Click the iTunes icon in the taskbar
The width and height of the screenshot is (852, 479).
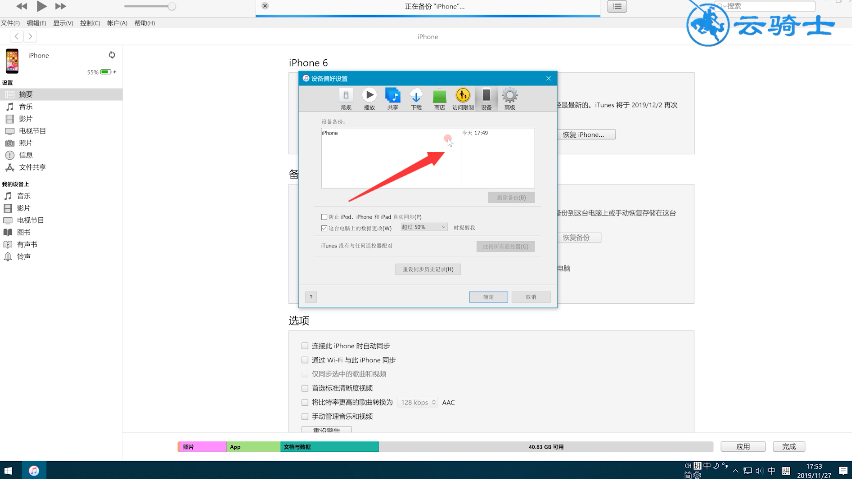(x=34, y=470)
